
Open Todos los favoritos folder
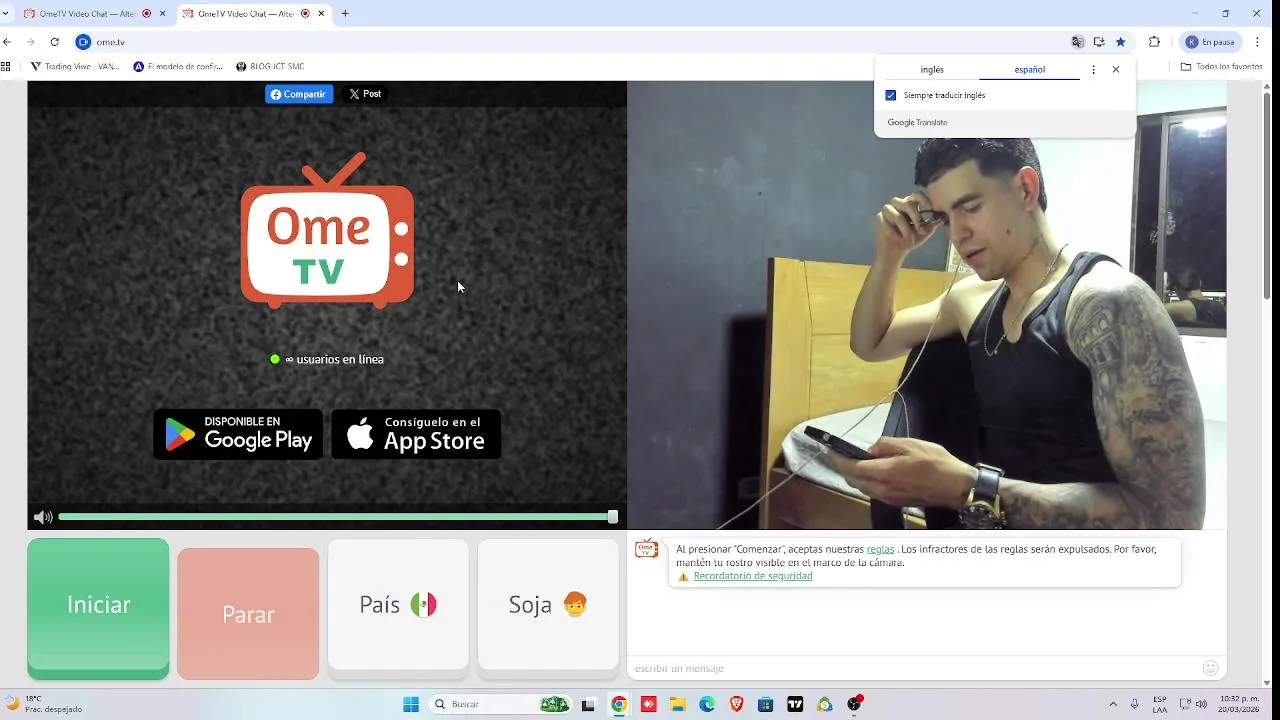(1222, 67)
